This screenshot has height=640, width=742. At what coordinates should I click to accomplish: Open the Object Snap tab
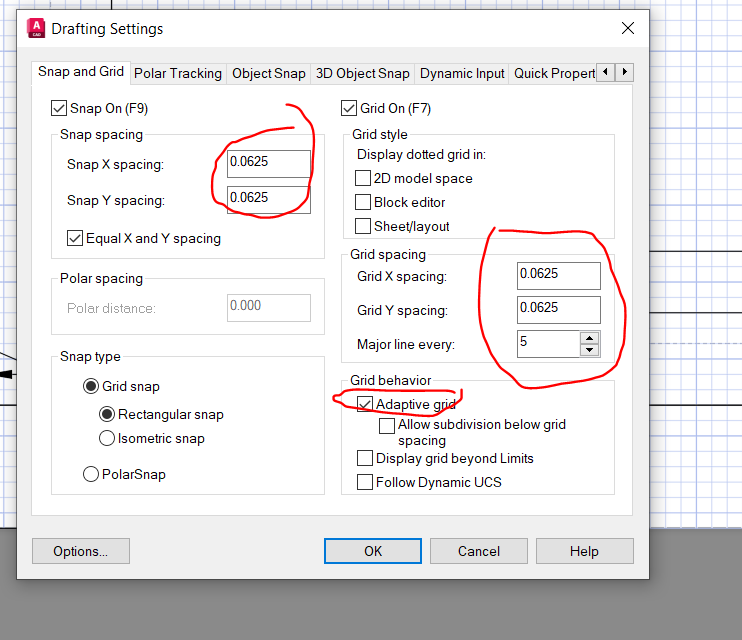(268, 73)
